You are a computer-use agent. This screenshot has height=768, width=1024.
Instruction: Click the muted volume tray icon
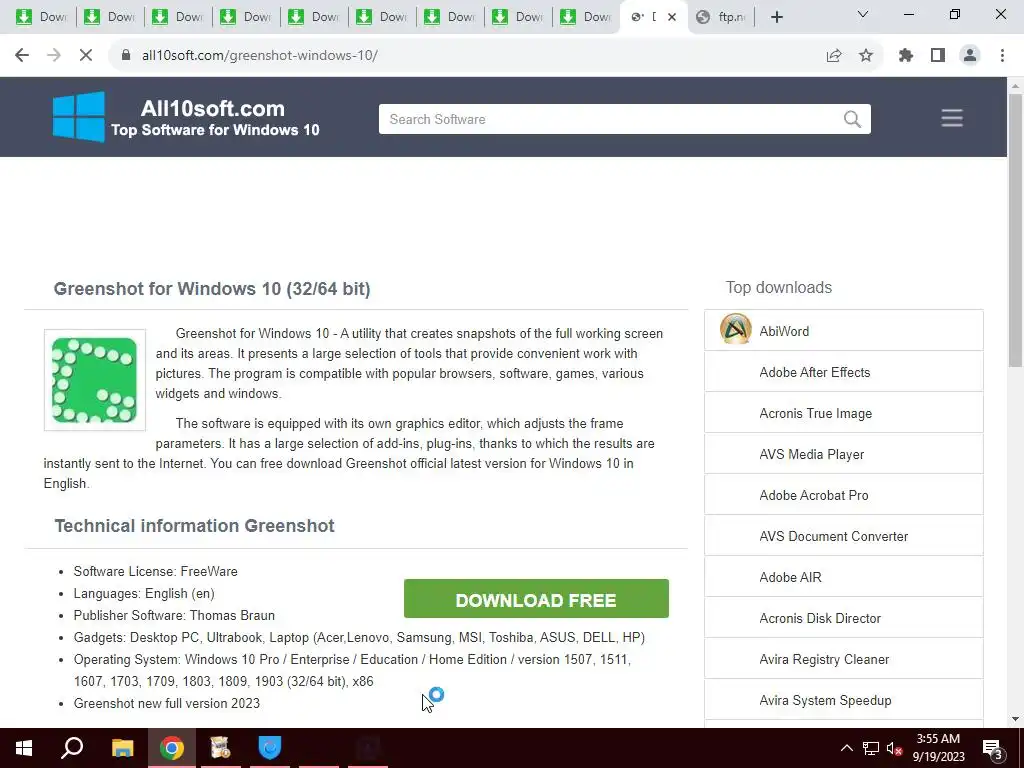point(894,748)
